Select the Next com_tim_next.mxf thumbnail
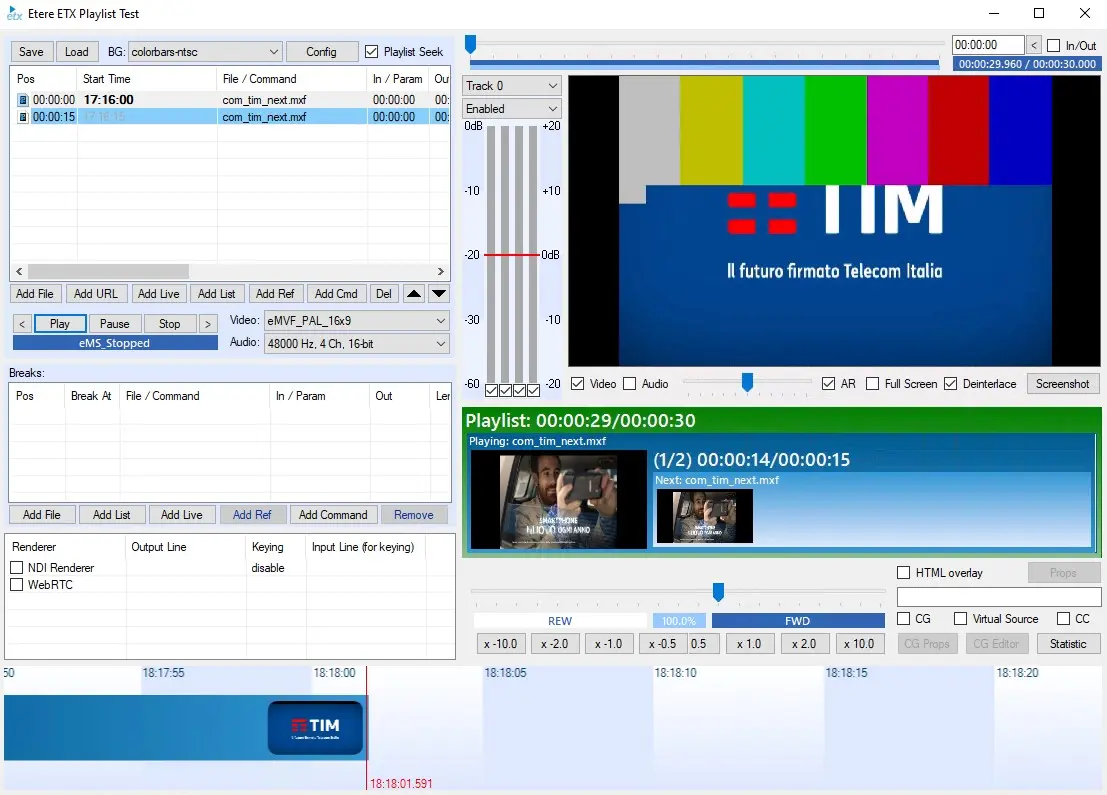The image size is (1107, 795). (x=704, y=516)
